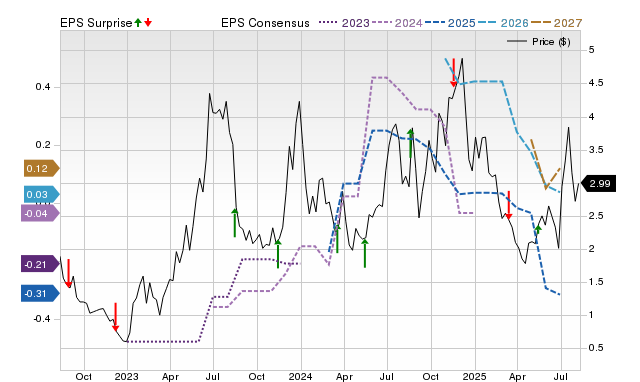
Task: Click the 0.03 light blue consensus tag
Action: (x=41, y=194)
